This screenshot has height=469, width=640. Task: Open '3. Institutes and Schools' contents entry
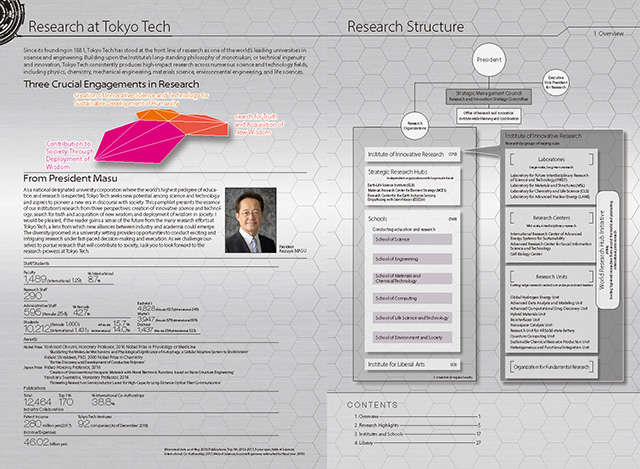[417, 434]
